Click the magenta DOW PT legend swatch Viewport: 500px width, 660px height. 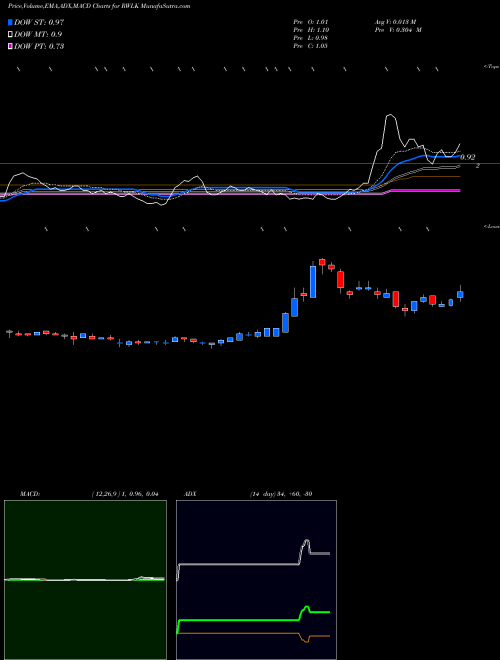(x=10, y=46)
